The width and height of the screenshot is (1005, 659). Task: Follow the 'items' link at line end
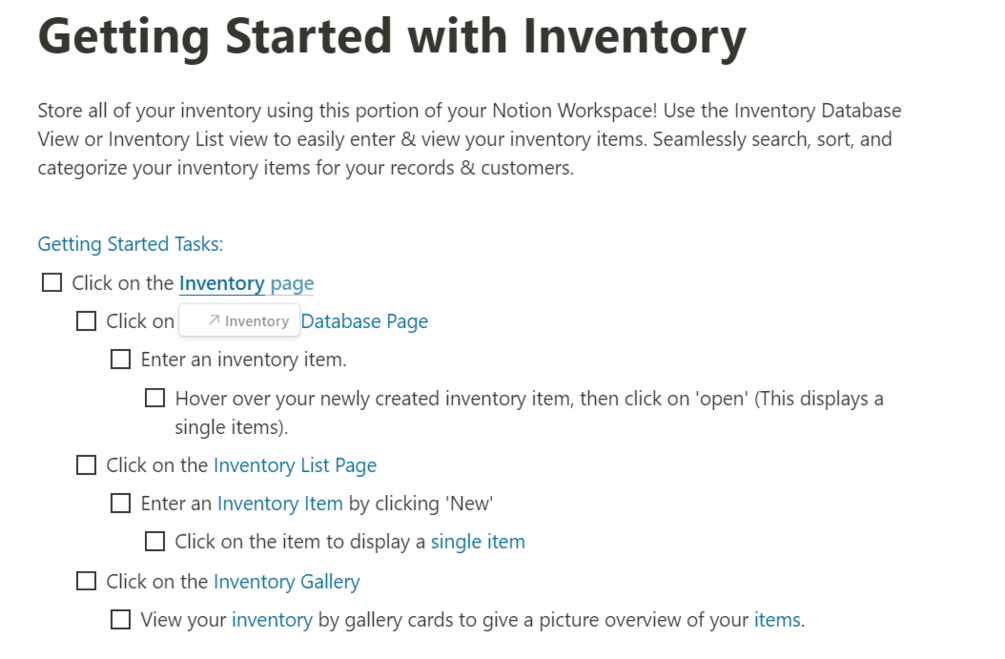[x=777, y=620]
